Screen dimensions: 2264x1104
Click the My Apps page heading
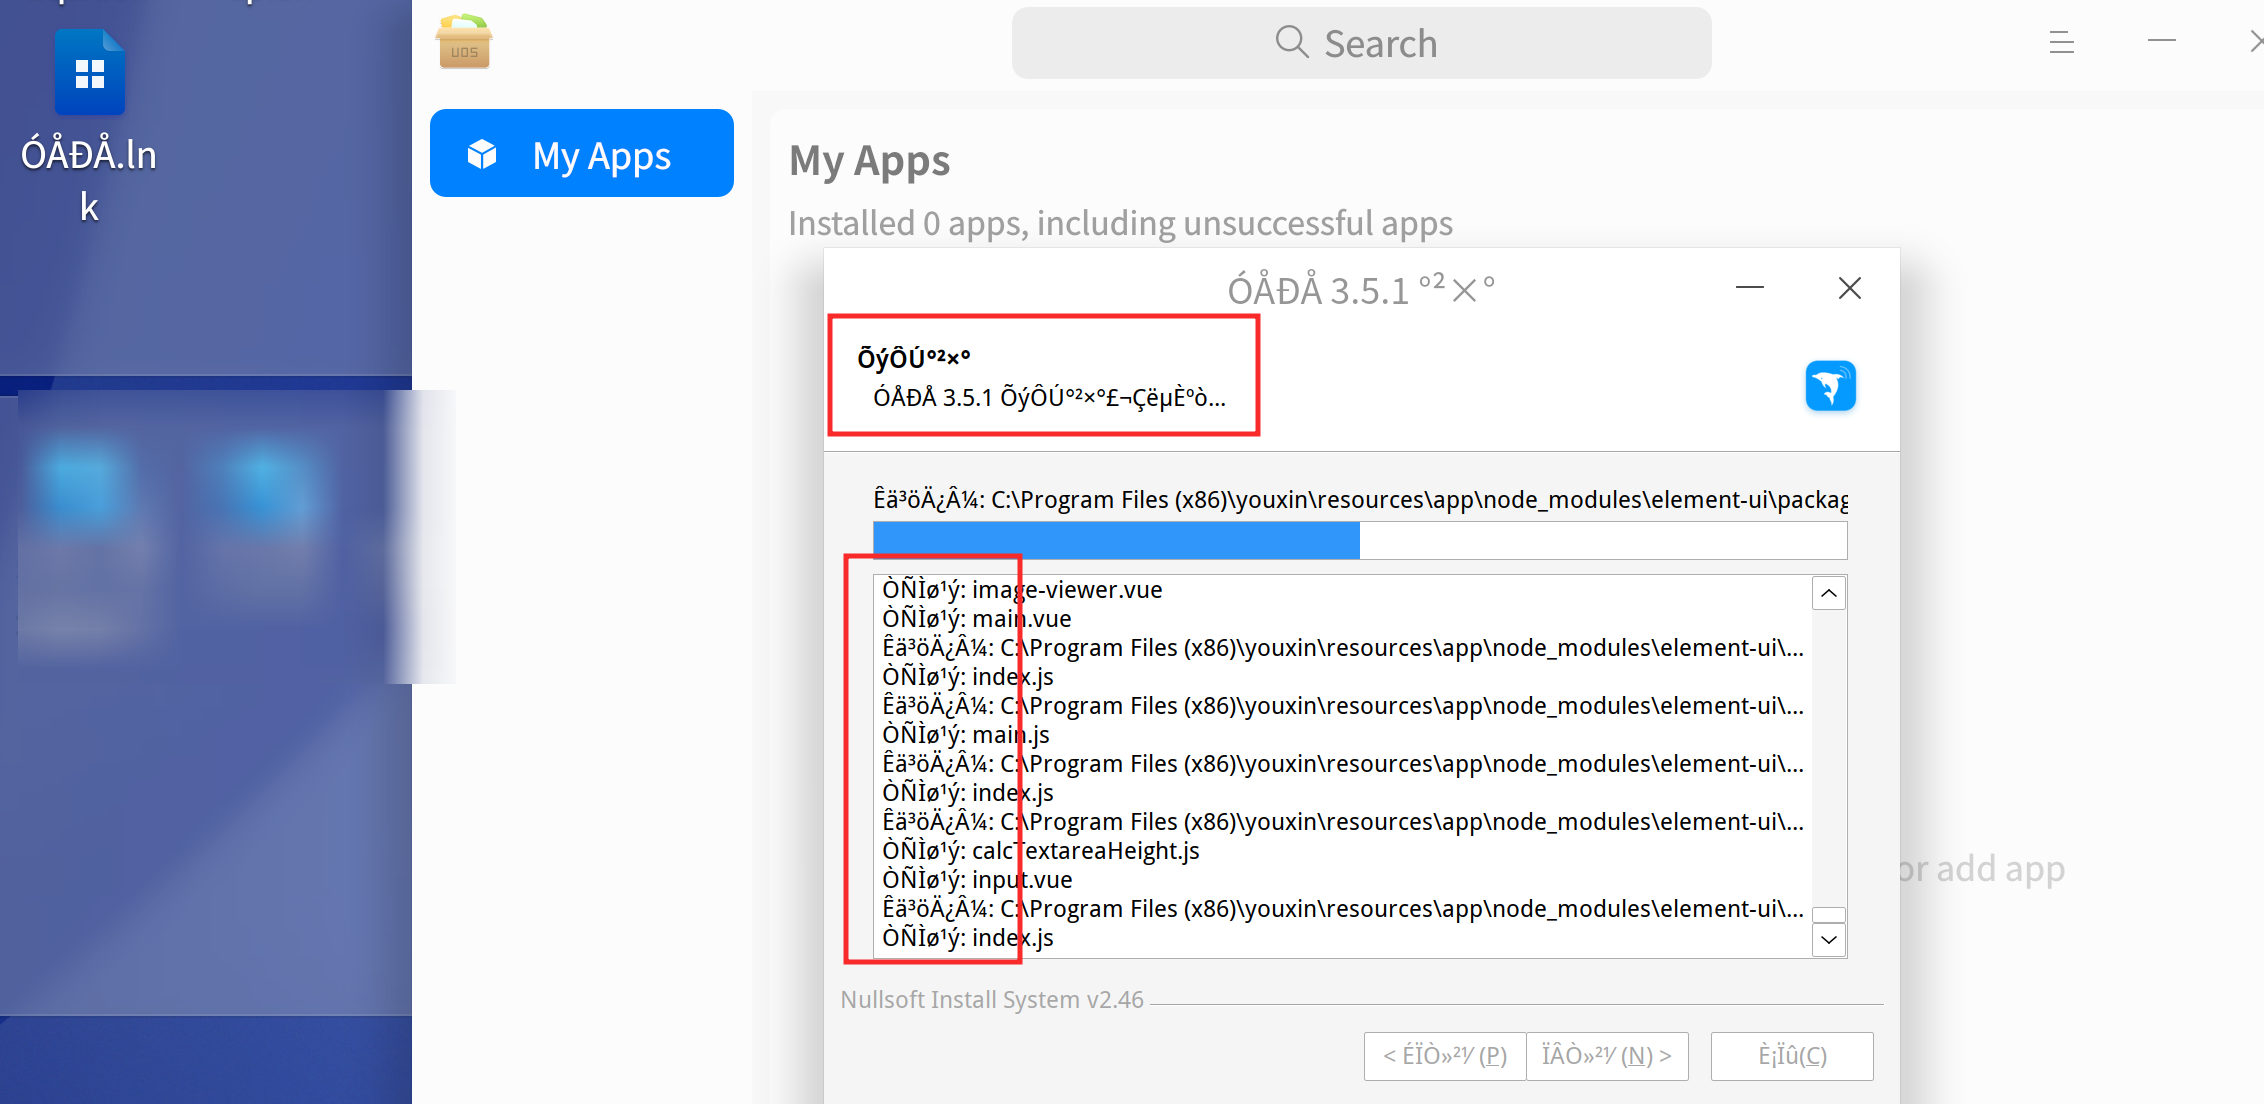(869, 161)
